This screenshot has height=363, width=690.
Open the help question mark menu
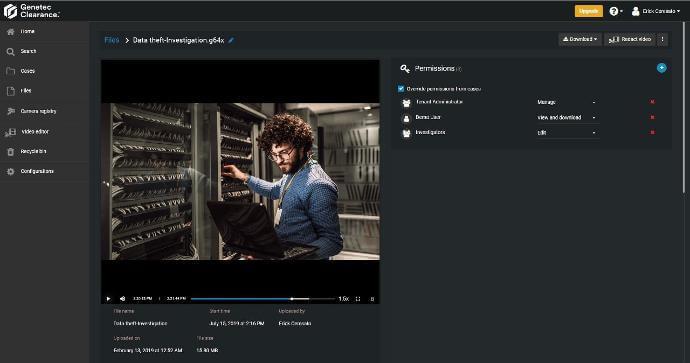pos(616,11)
